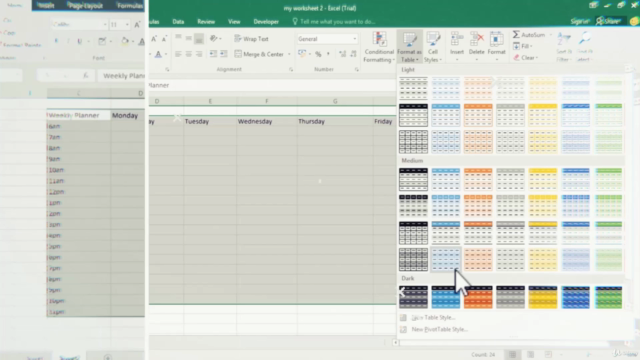Click the font color A icon

pos(158,54)
